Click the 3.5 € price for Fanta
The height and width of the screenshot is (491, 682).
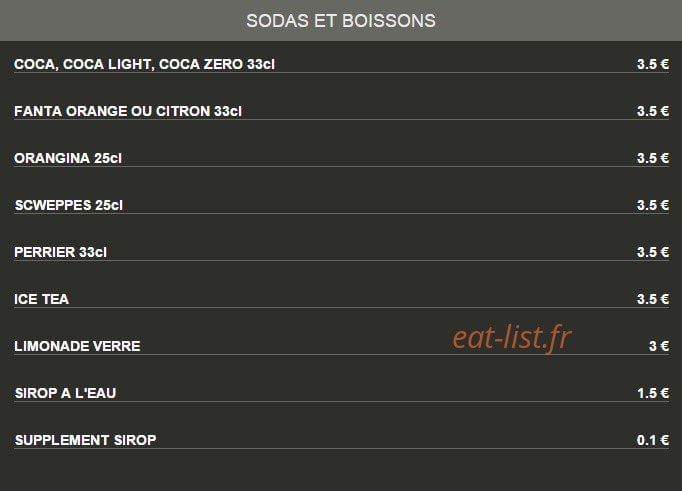point(653,111)
